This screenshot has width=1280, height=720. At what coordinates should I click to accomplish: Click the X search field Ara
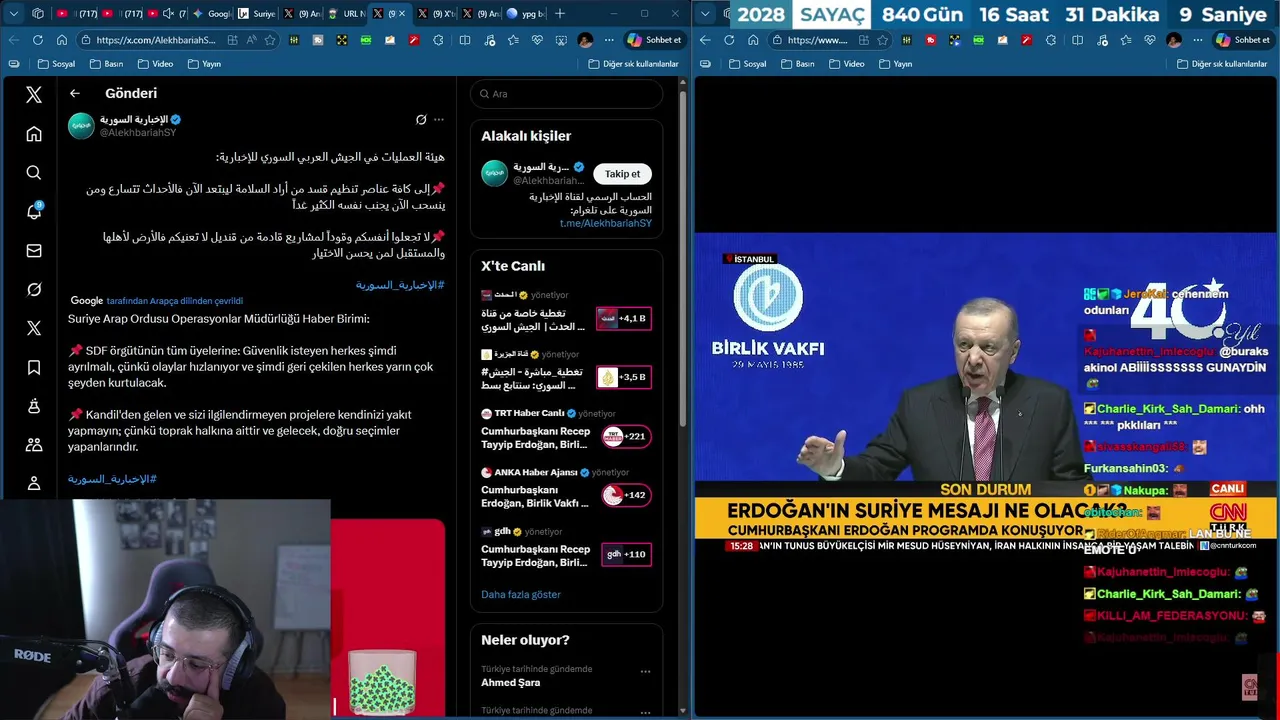pos(566,94)
